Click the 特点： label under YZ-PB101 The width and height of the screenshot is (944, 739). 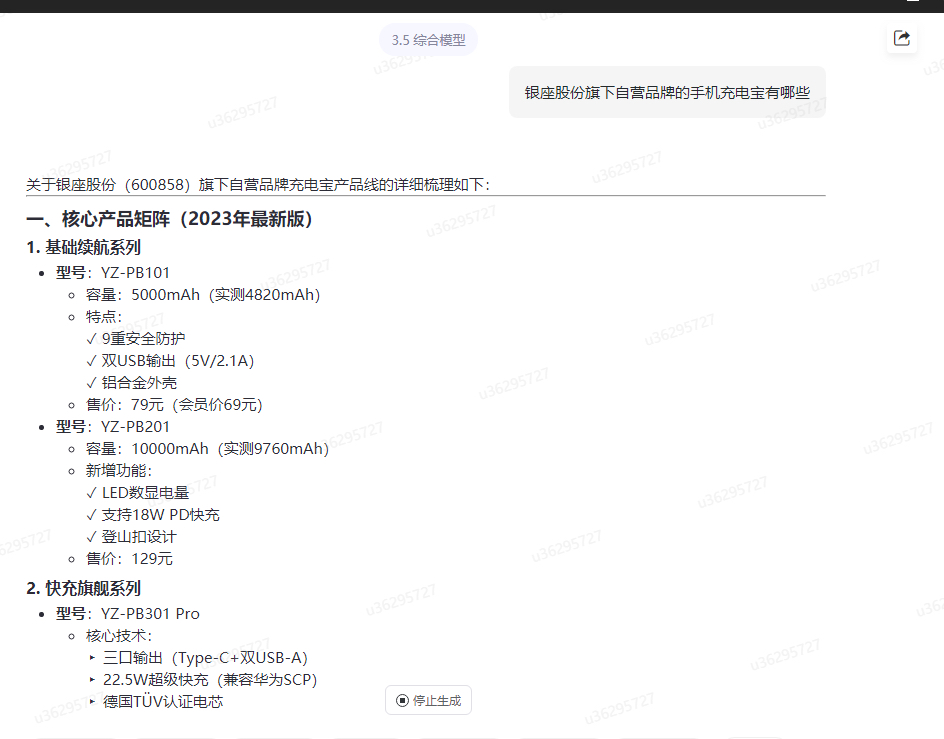pyautogui.click(x=104, y=317)
